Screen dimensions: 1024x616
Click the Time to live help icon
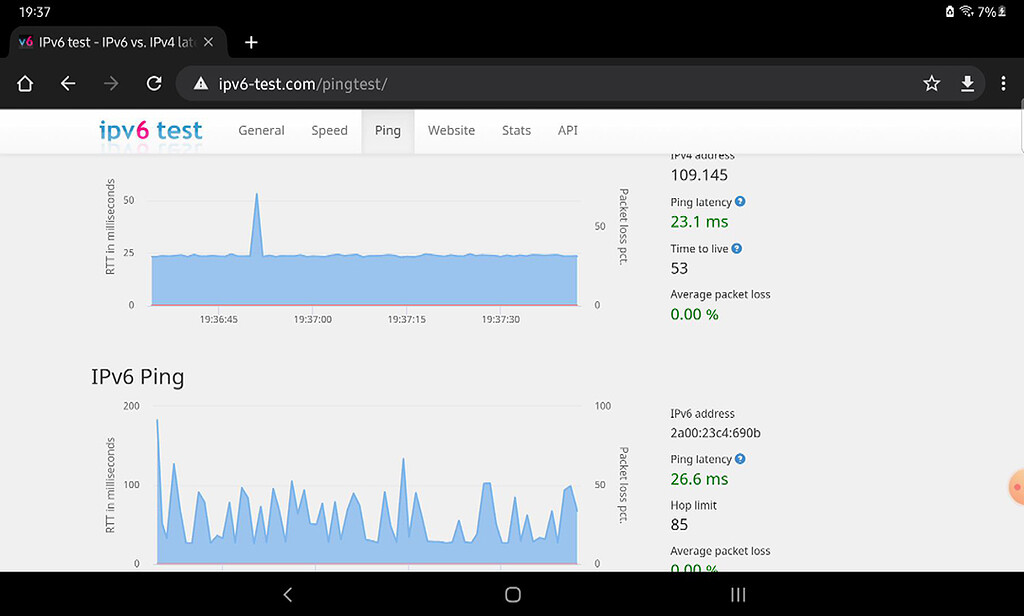(737, 248)
